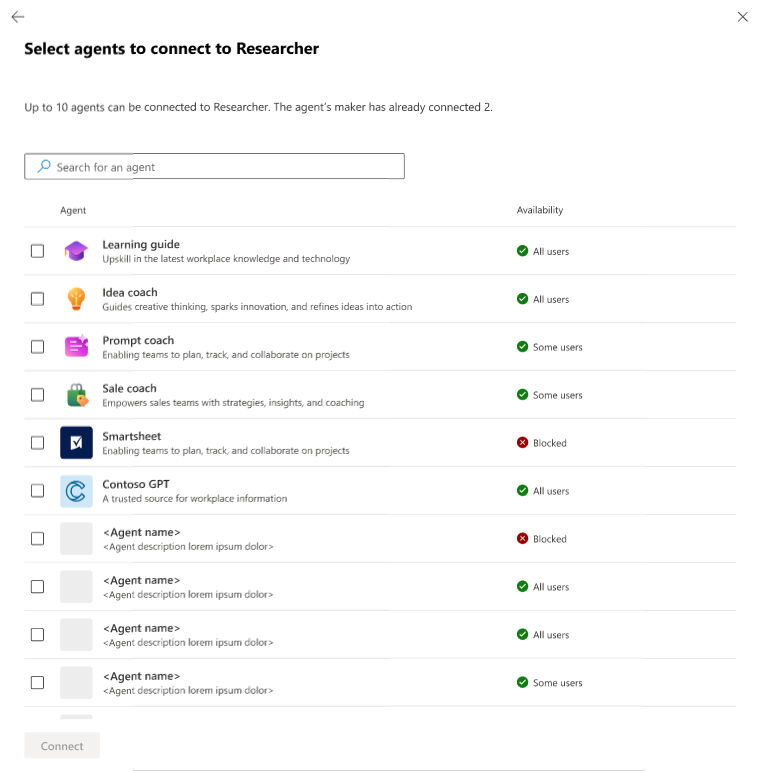
Task: Click the Idea coach lightbulb icon
Action: (x=76, y=299)
